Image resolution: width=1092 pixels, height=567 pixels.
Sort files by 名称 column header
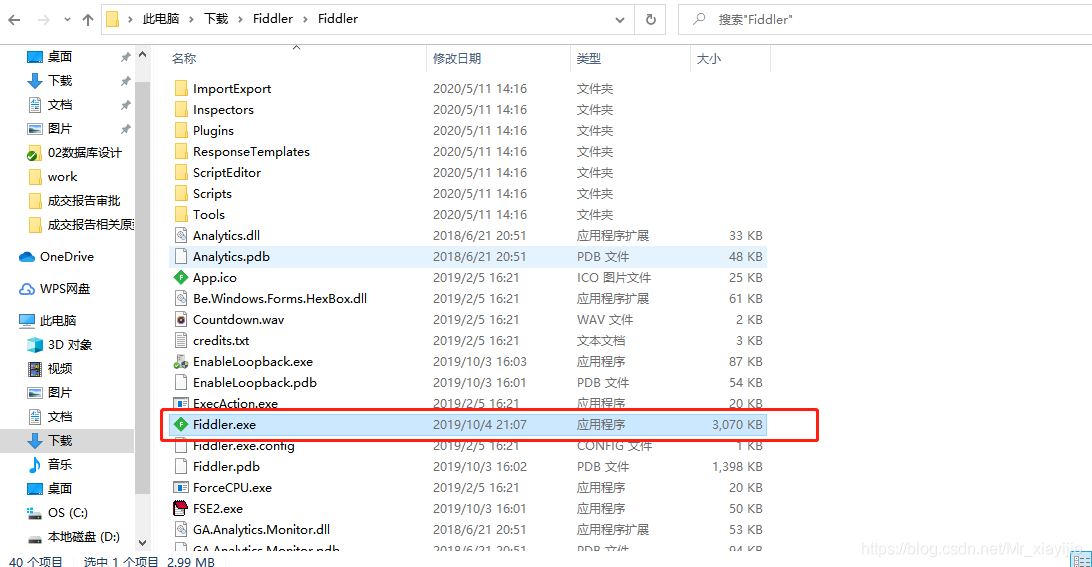point(184,59)
